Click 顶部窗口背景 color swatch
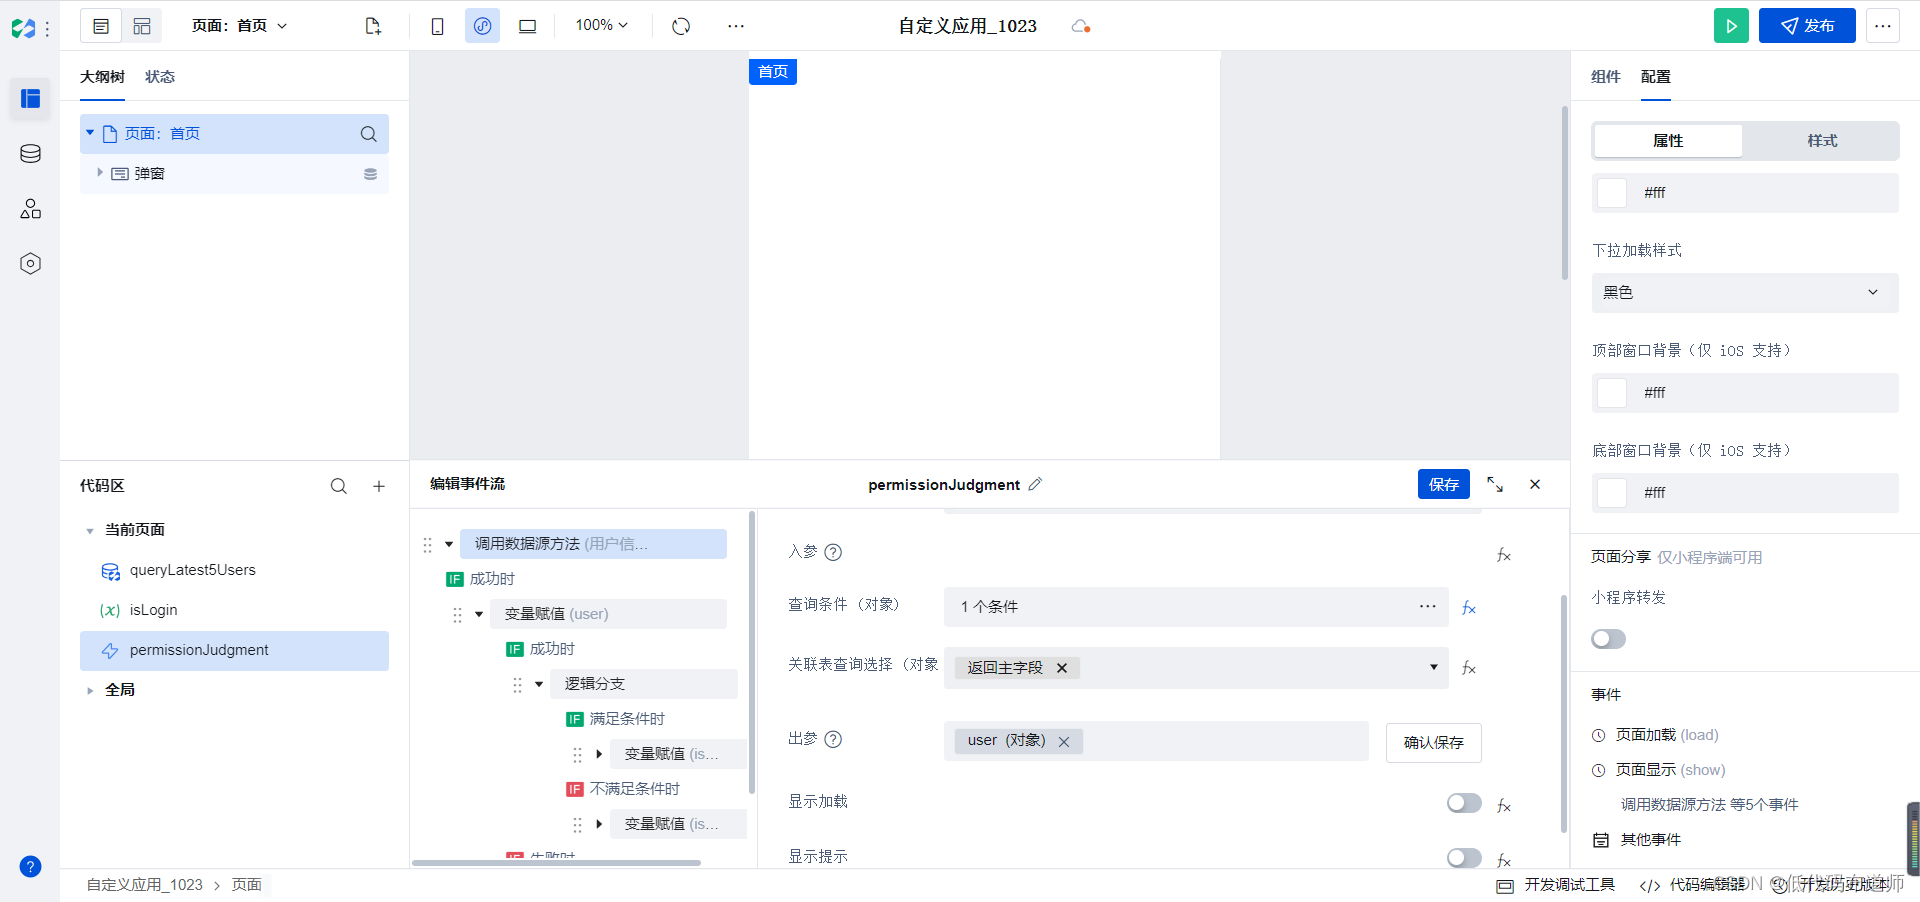This screenshot has width=1920, height=902. click(1612, 393)
